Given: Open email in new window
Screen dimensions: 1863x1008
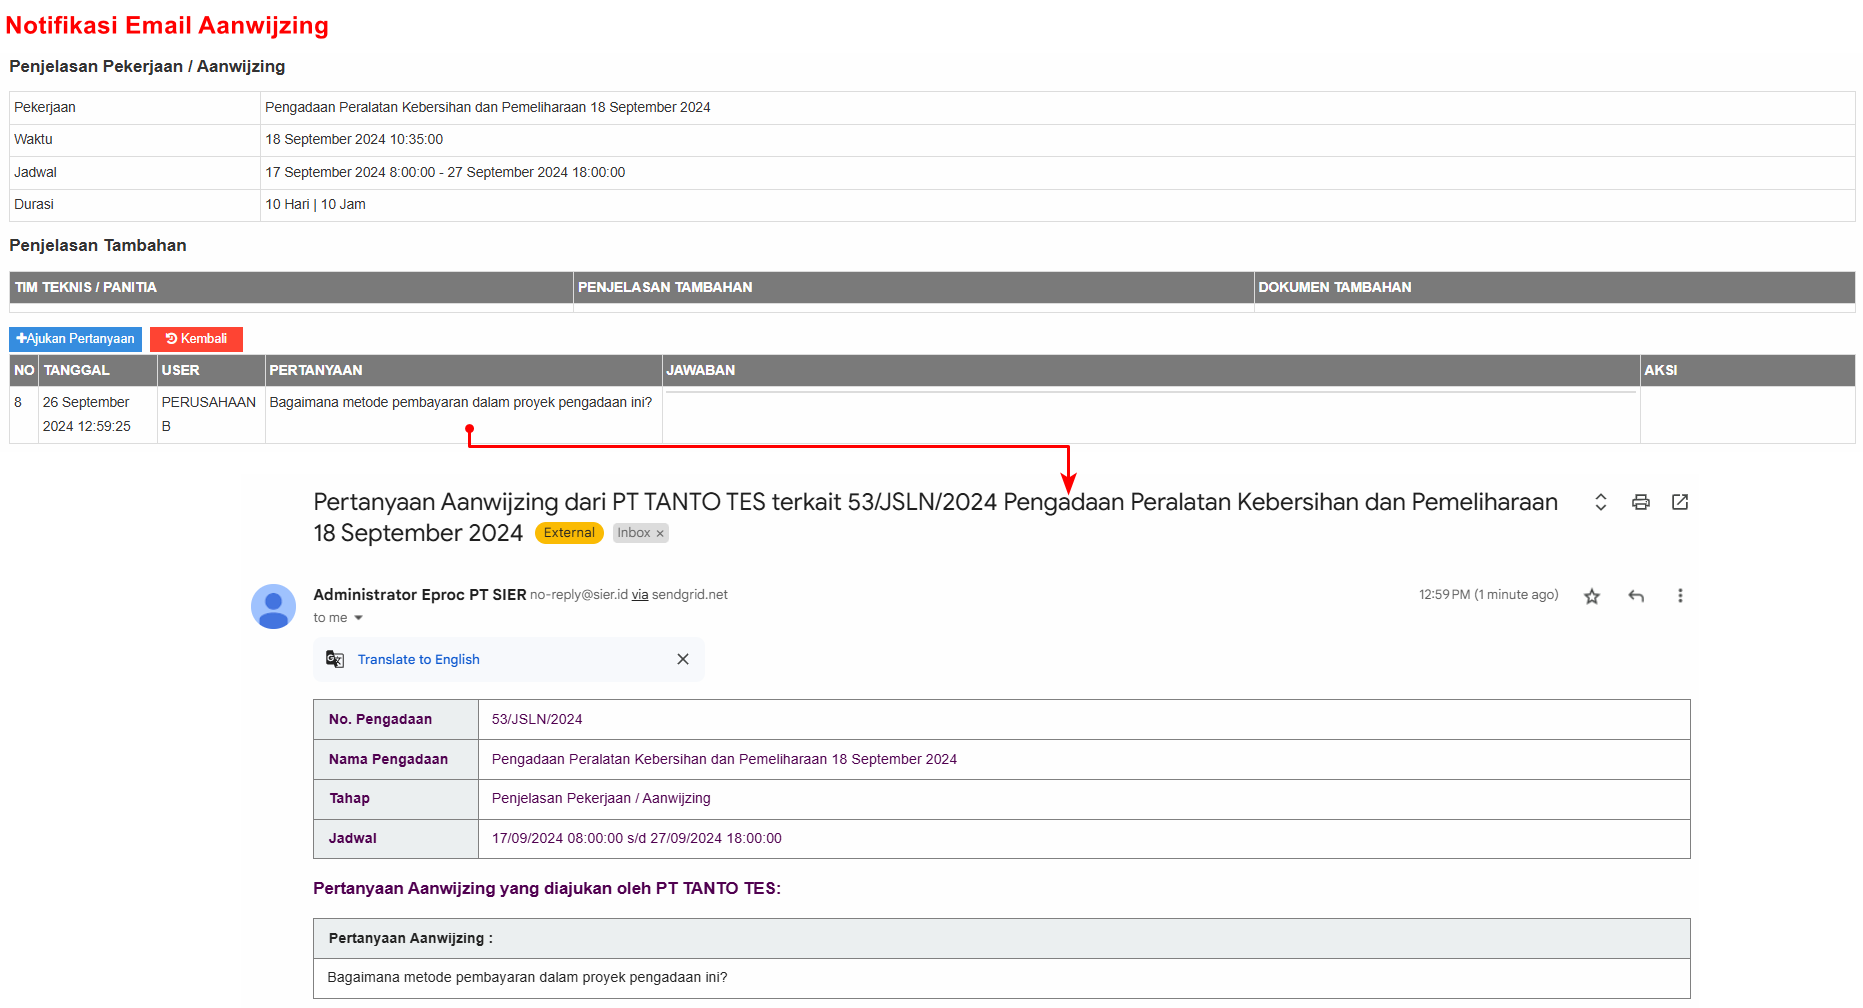Looking at the screenshot, I should (1680, 502).
